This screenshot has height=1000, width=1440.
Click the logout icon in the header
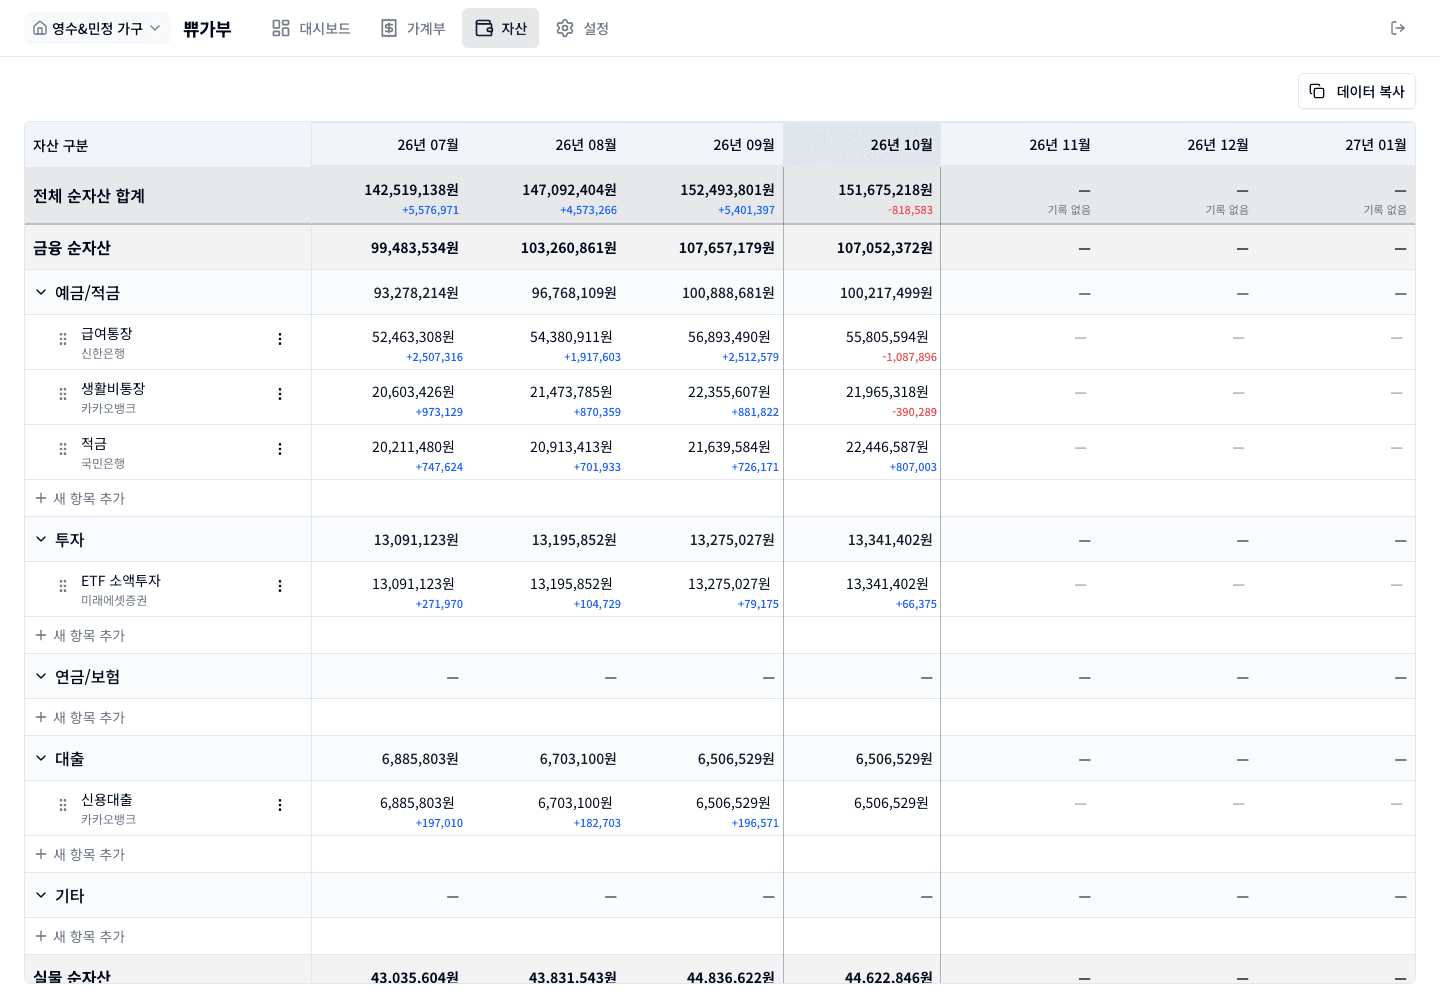[1398, 28]
